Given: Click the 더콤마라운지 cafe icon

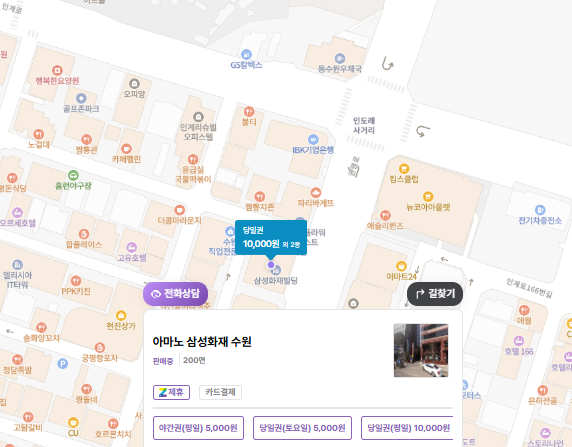Looking at the screenshot, I should click(x=179, y=210).
